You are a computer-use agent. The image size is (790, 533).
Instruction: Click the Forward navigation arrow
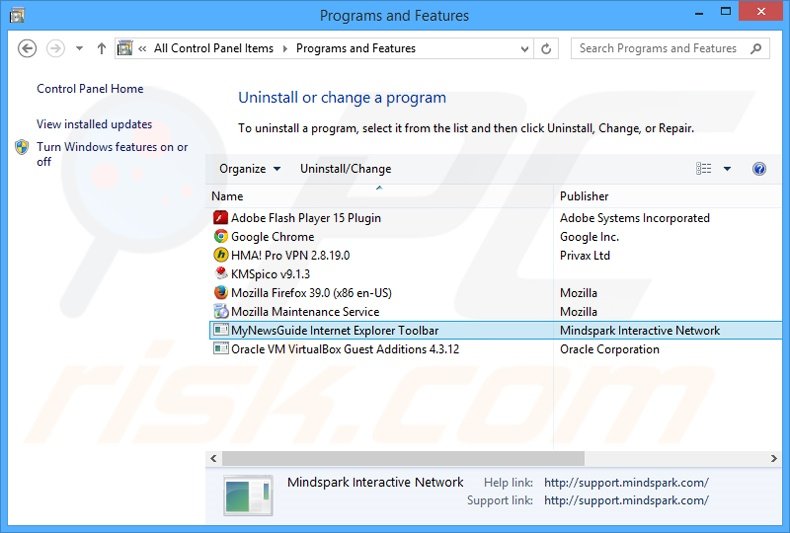coord(55,49)
